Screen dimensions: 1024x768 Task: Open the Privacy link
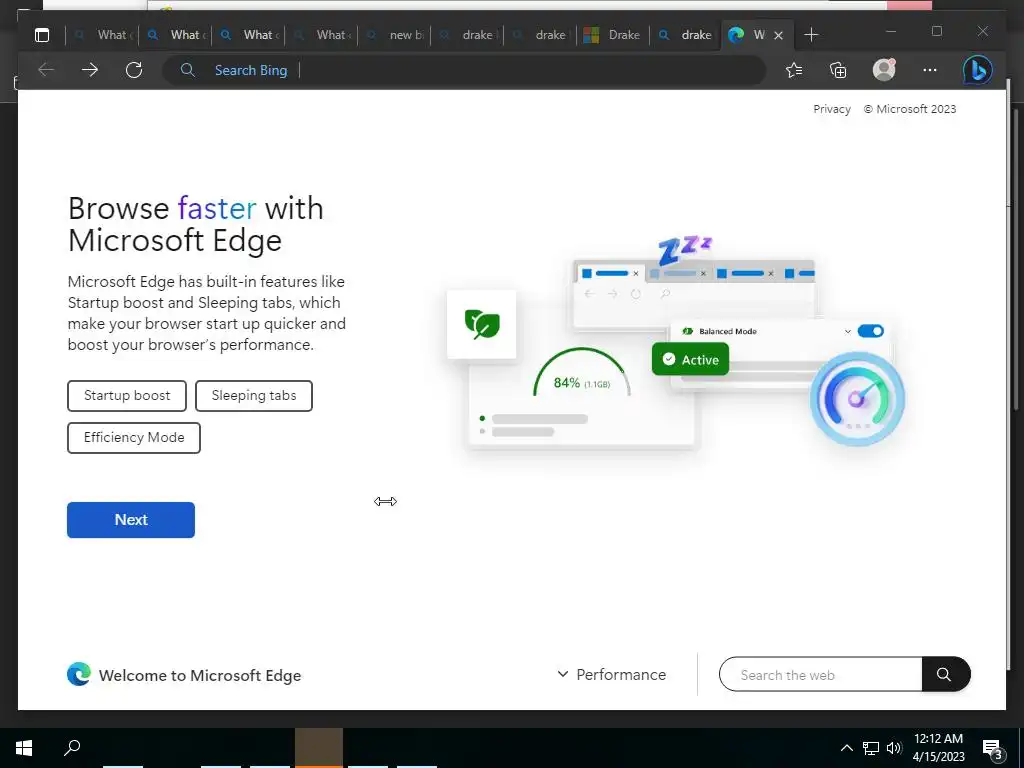point(832,109)
